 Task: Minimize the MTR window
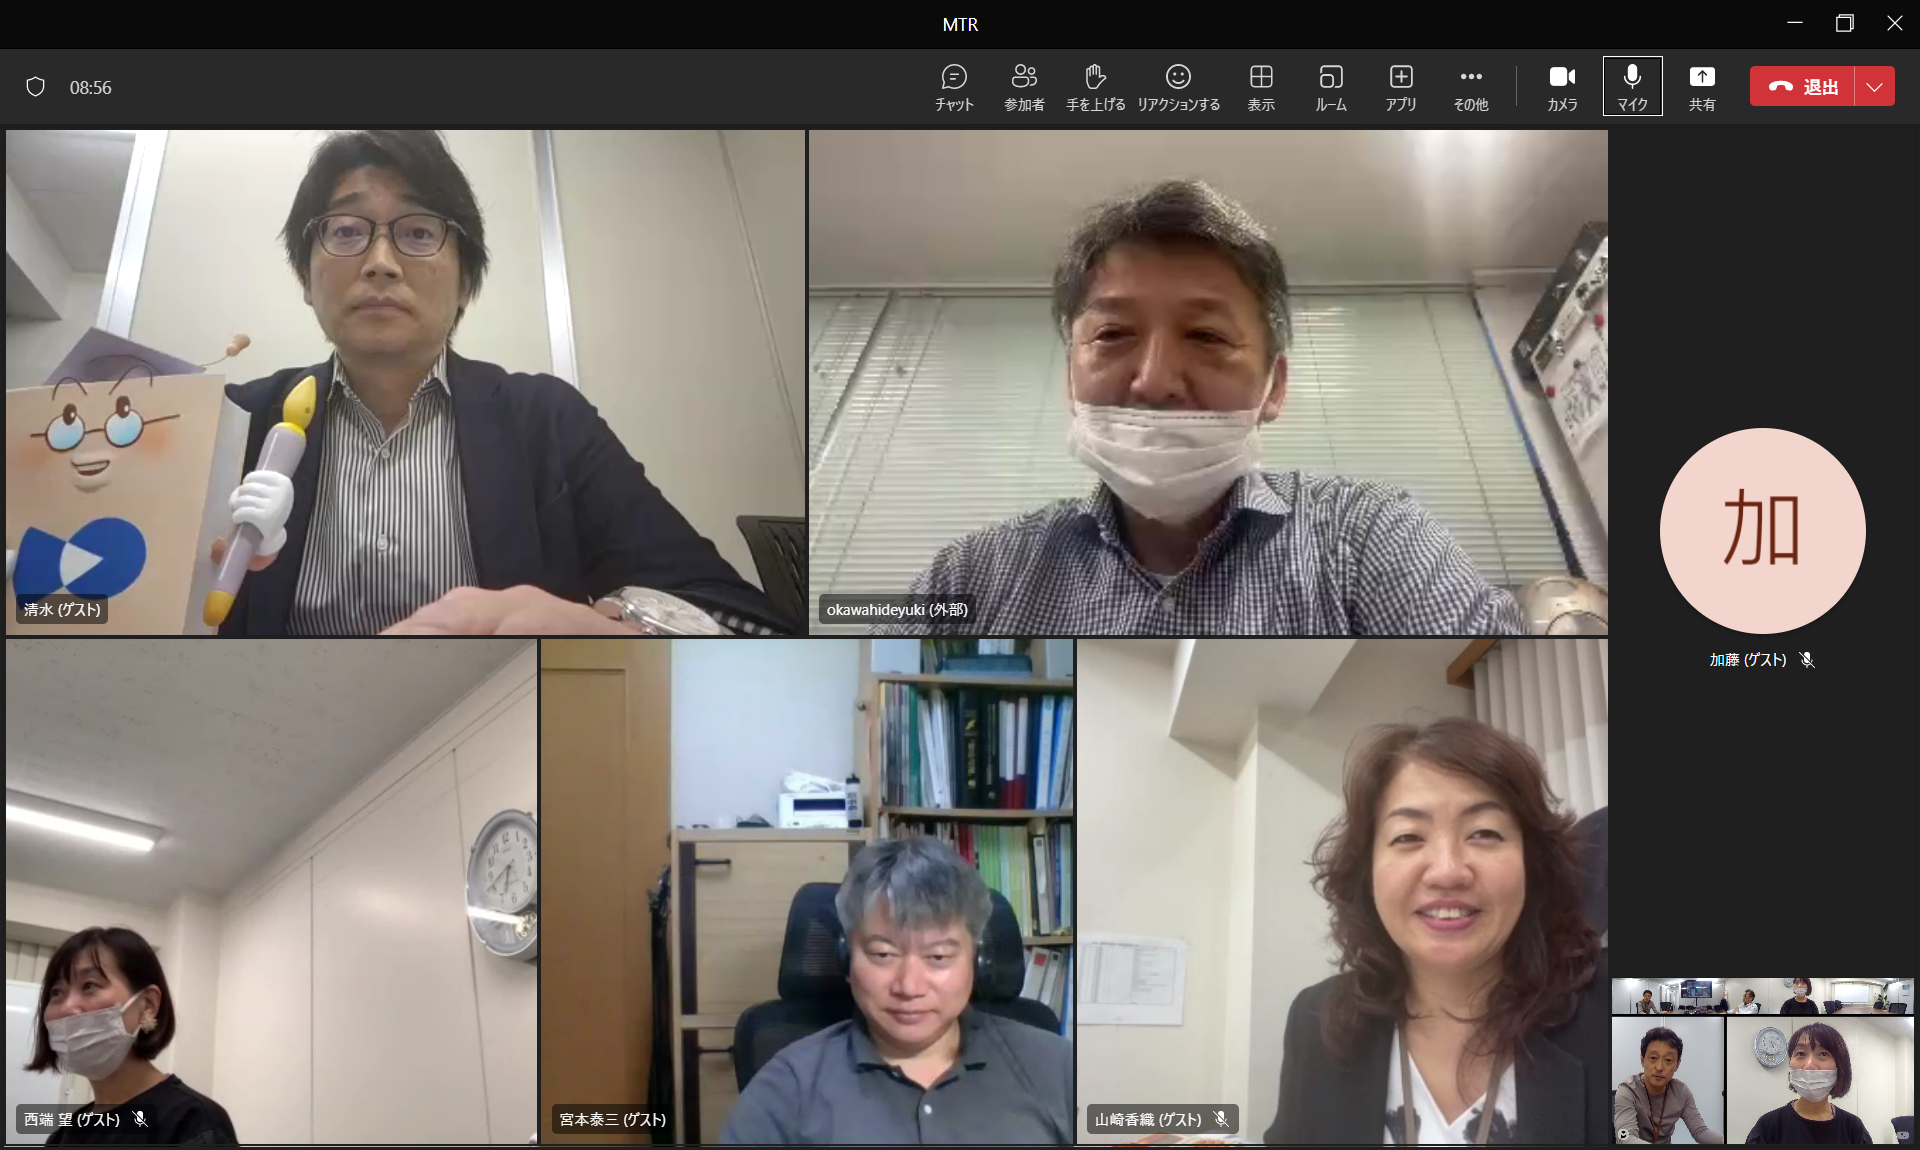[1795, 23]
